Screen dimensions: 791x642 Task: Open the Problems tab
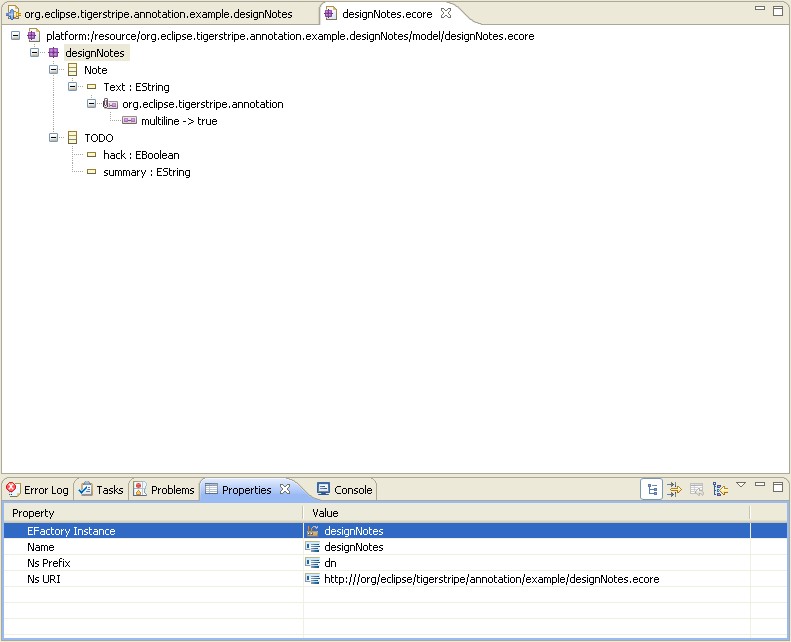164,490
